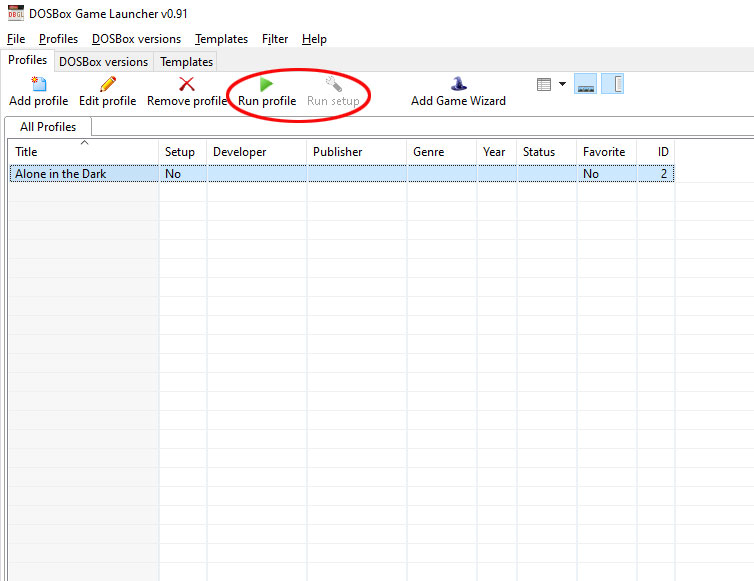Switch to the DOSBox versions tab
This screenshot has width=754, height=581.
[103, 62]
